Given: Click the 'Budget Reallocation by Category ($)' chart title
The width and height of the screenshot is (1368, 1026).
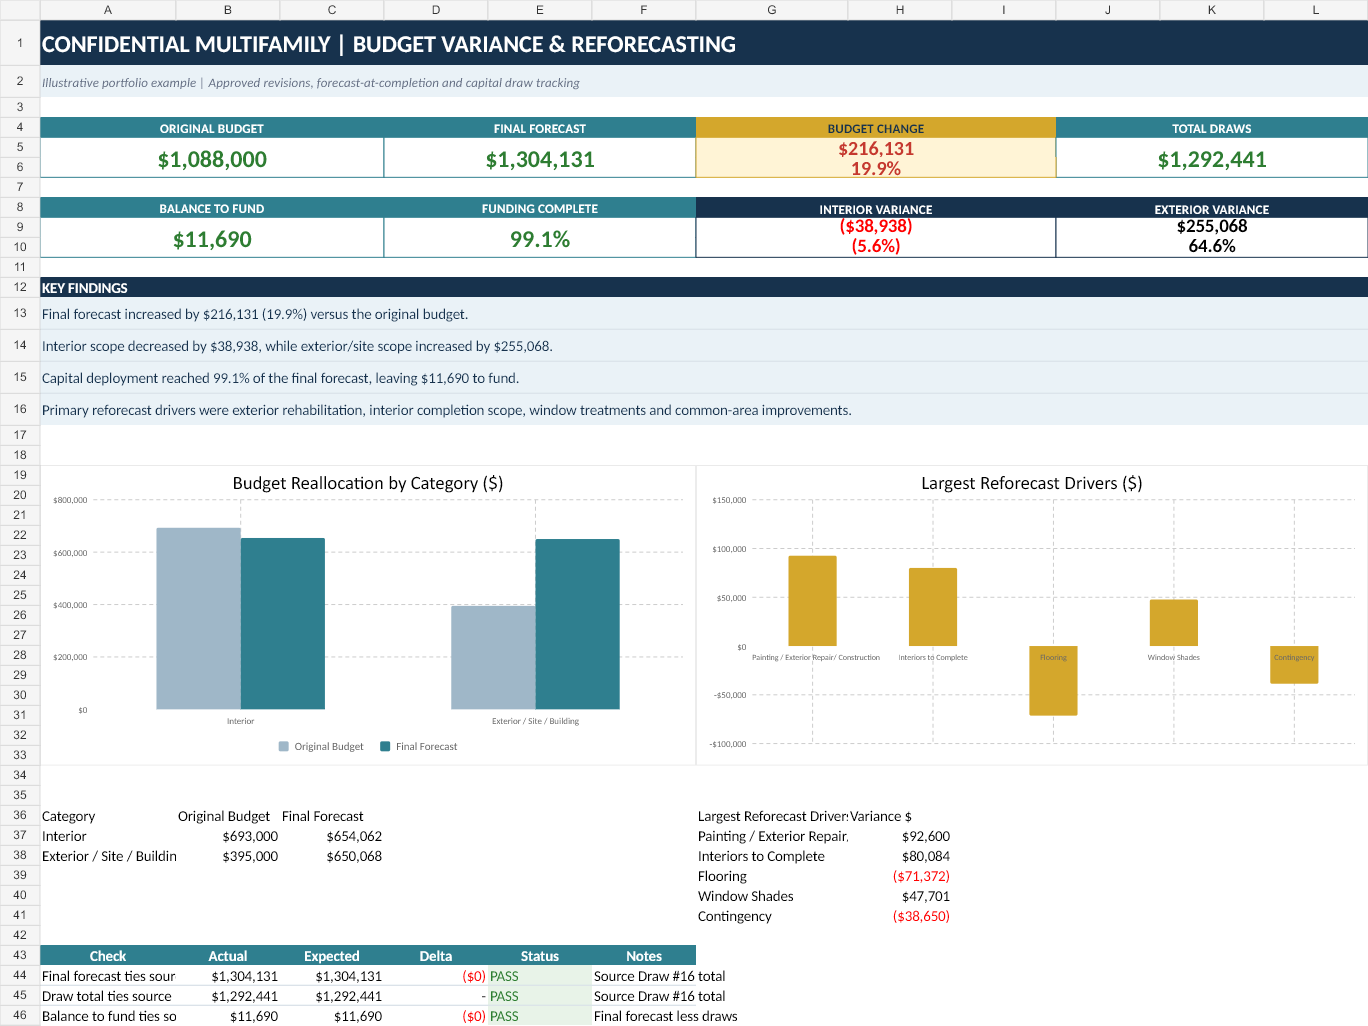Looking at the screenshot, I should (x=368, y=483).
